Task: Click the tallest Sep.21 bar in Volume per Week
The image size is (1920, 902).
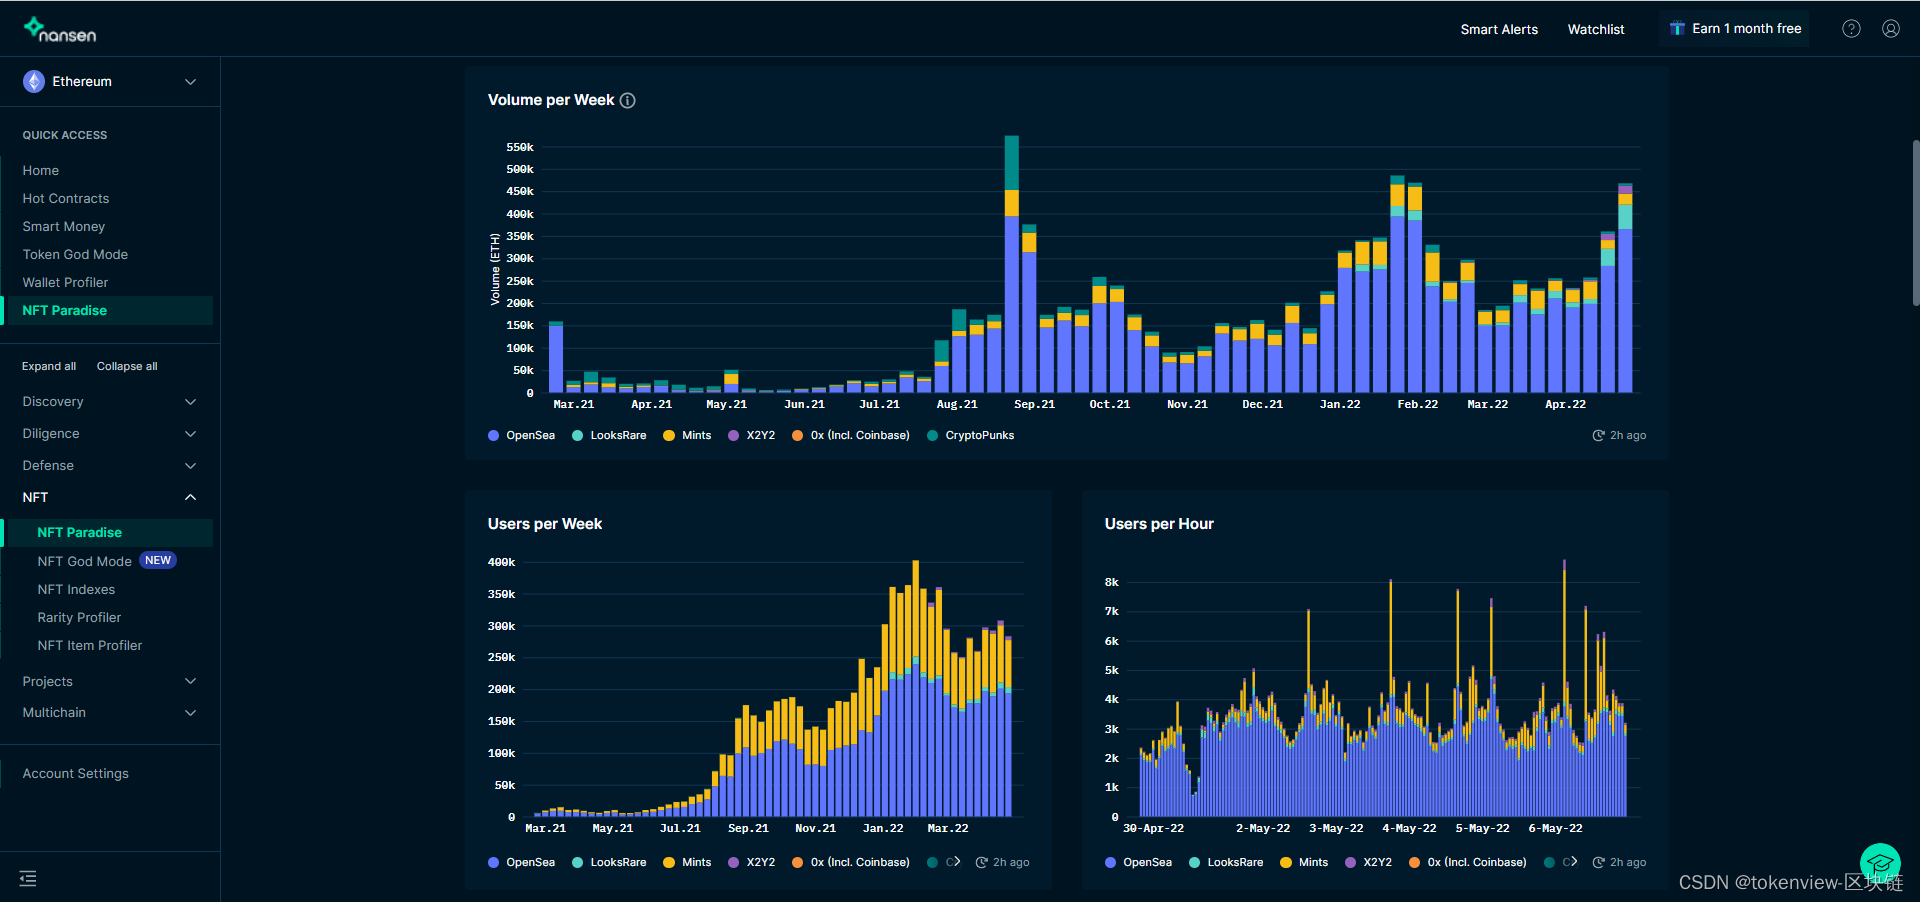Action: tap(1012, 264)
